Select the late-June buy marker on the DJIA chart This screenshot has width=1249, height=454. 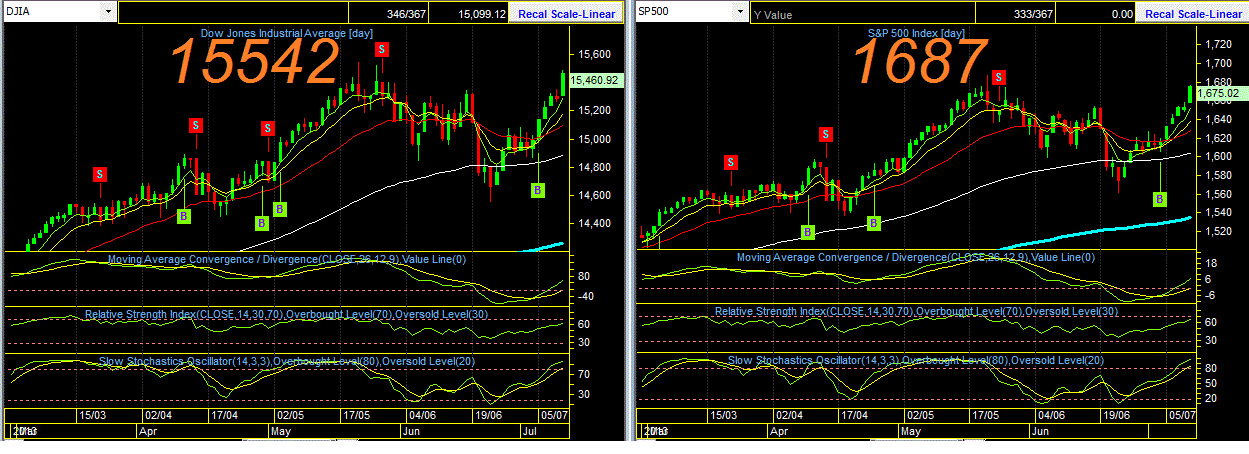(538, 190)
